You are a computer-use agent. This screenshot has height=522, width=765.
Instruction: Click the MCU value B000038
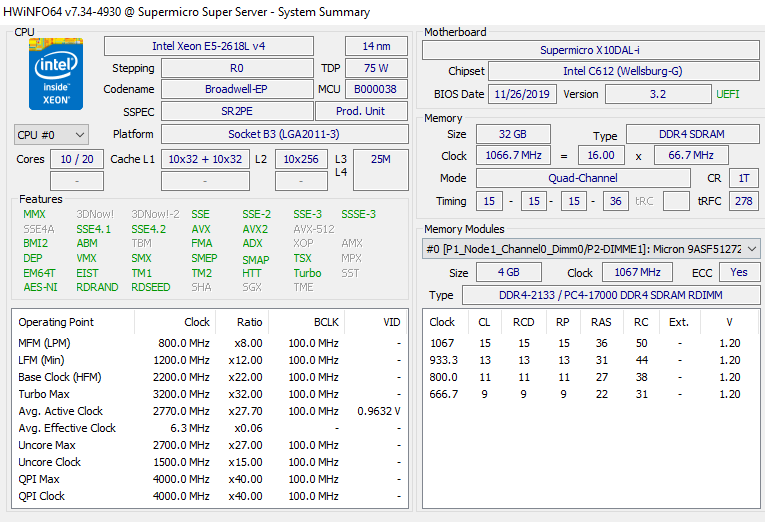376,89
